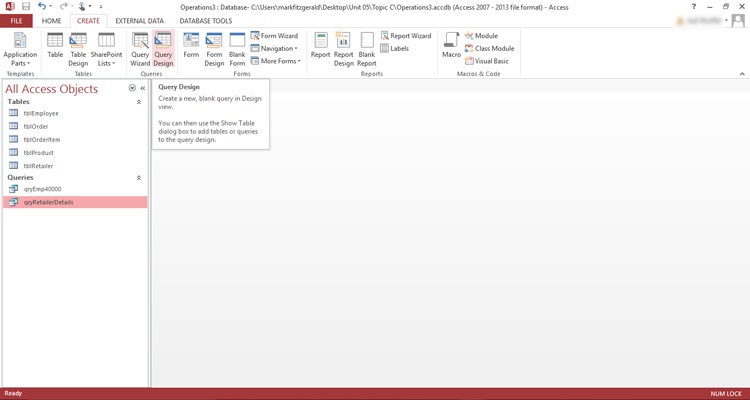
Task: Redo the last action
Action: 64,7
